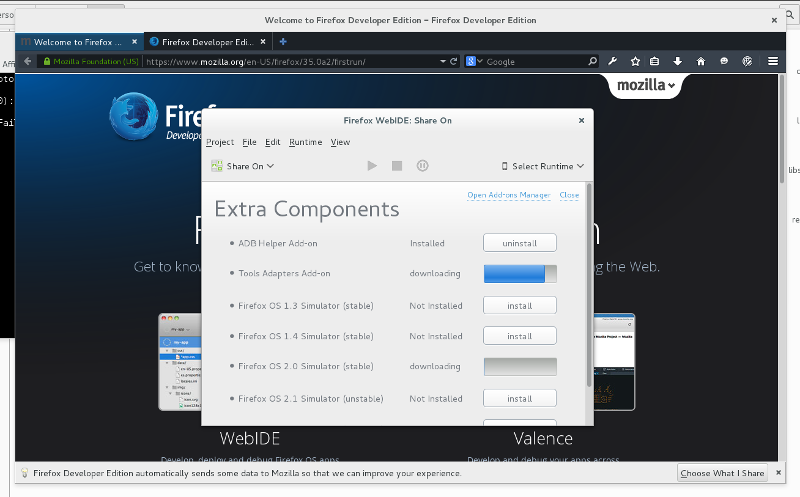Click the Valence screenshot thumbnail

point(615,362)
